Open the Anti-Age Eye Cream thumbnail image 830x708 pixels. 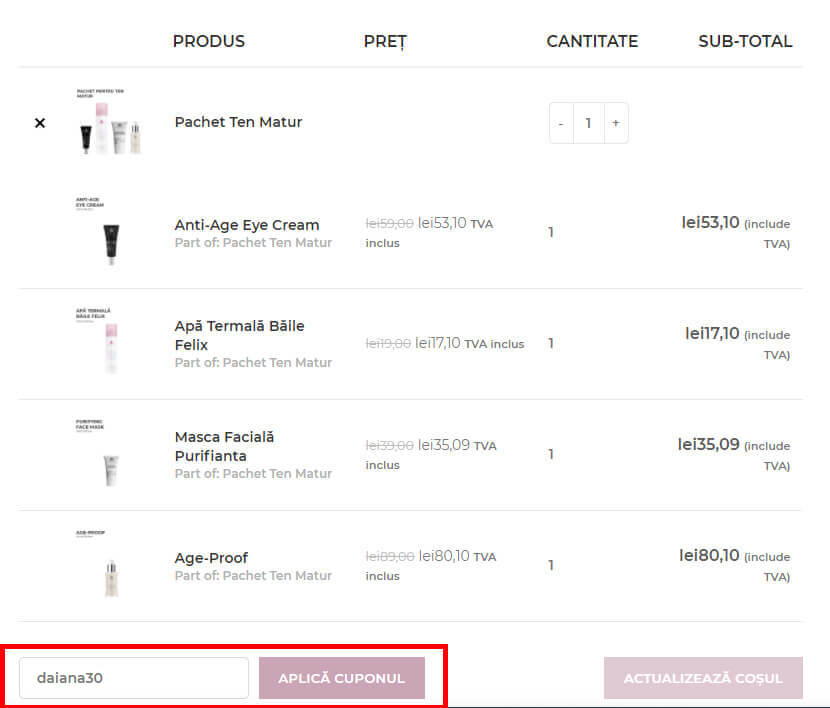pos(109,233)
